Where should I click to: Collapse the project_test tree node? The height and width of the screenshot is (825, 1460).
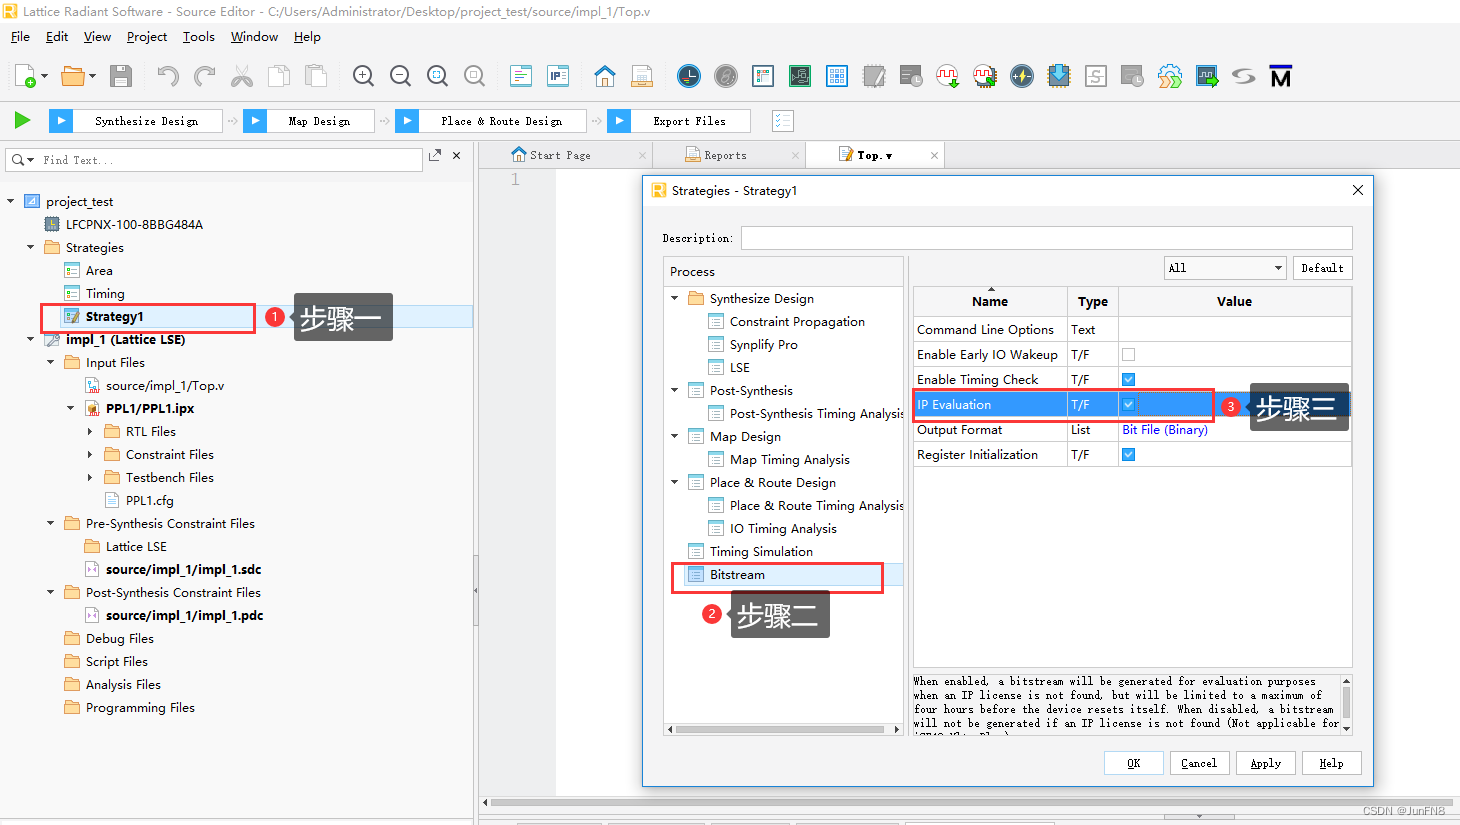point(11,201)
